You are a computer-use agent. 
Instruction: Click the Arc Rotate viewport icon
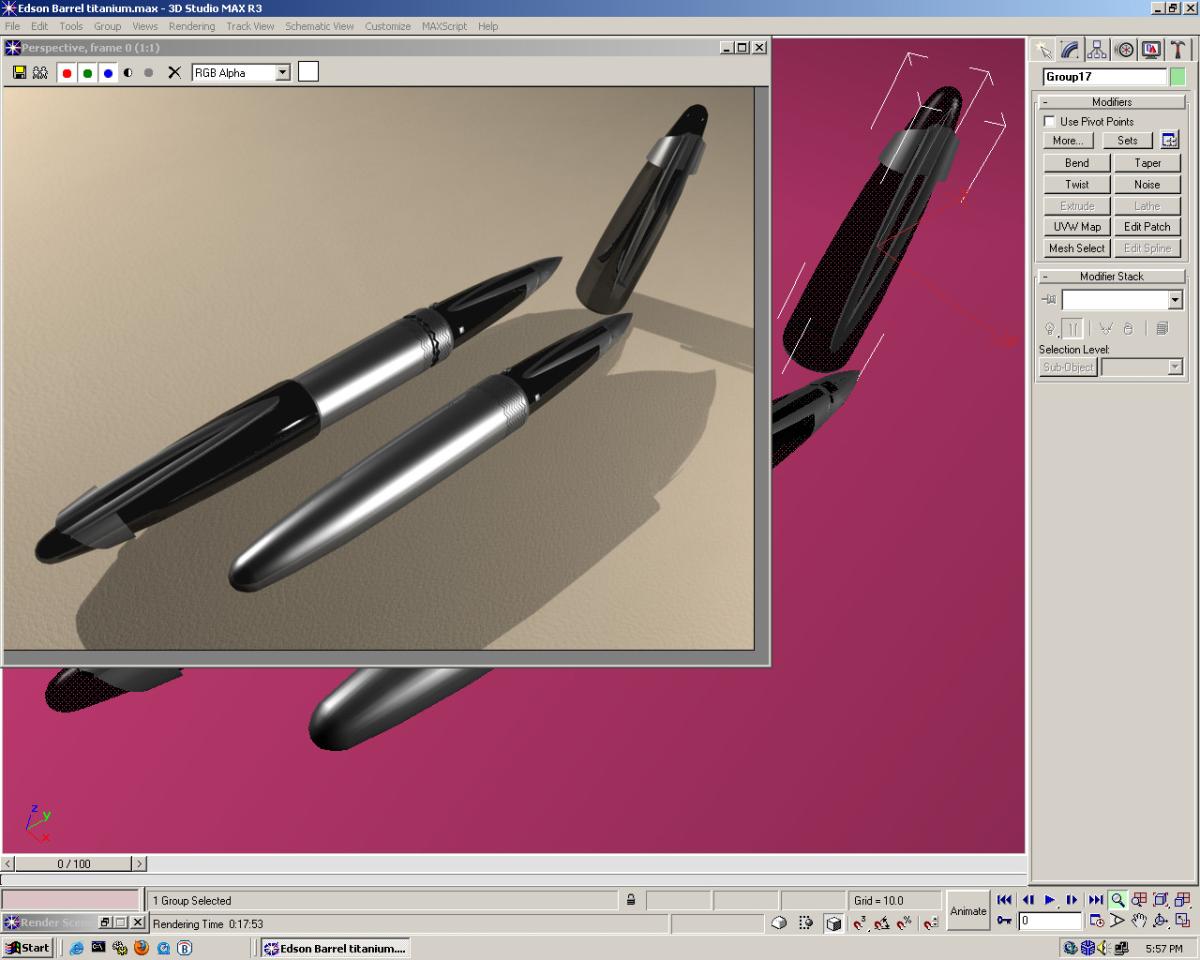pos(1161,920)
